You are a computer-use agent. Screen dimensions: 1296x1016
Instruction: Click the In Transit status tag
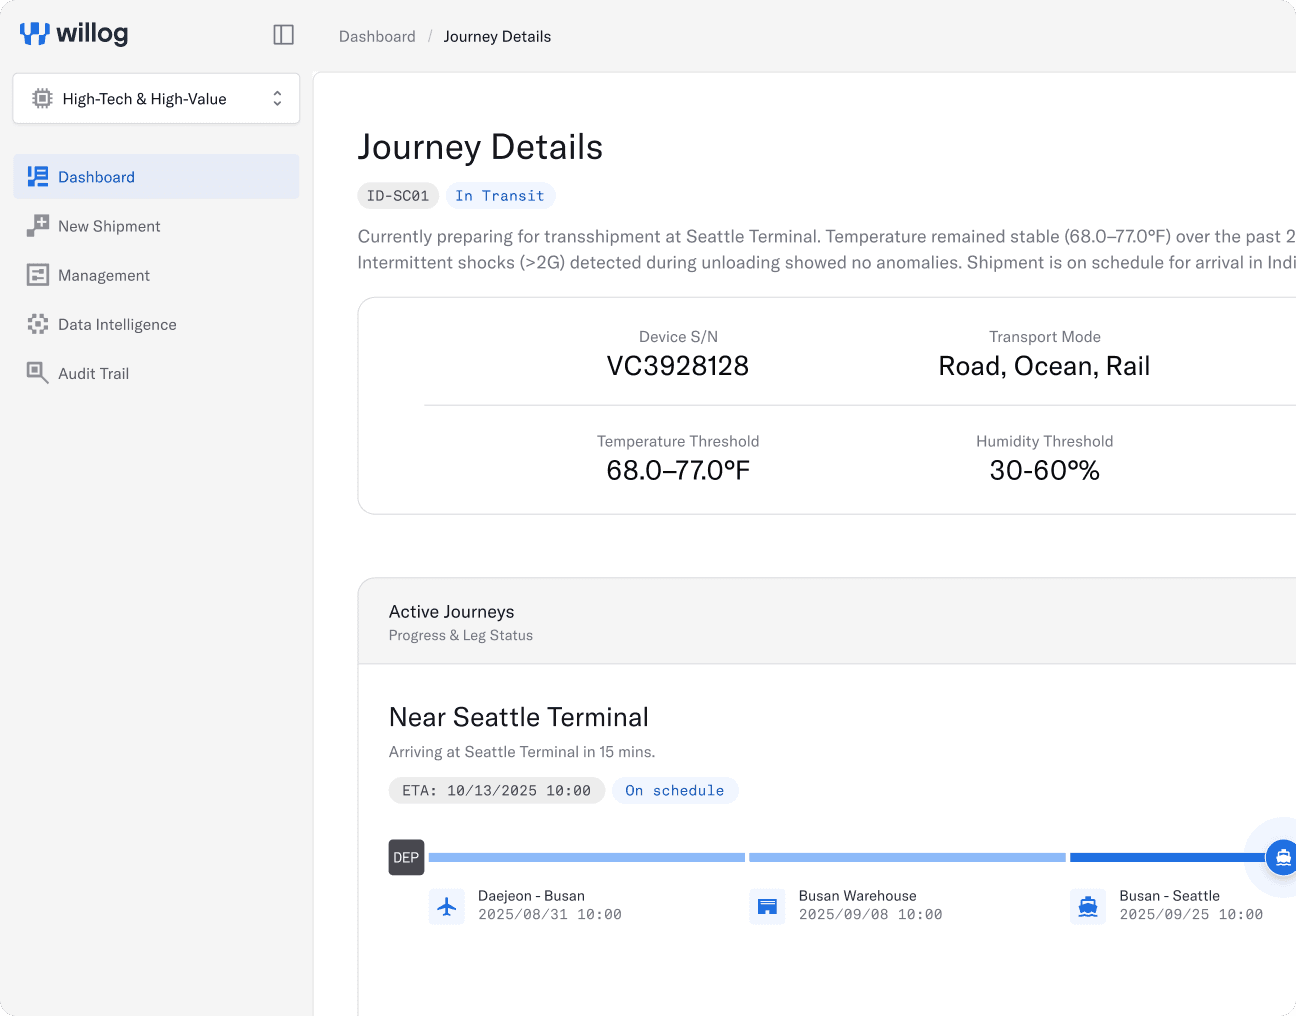(x=500, y=196)
